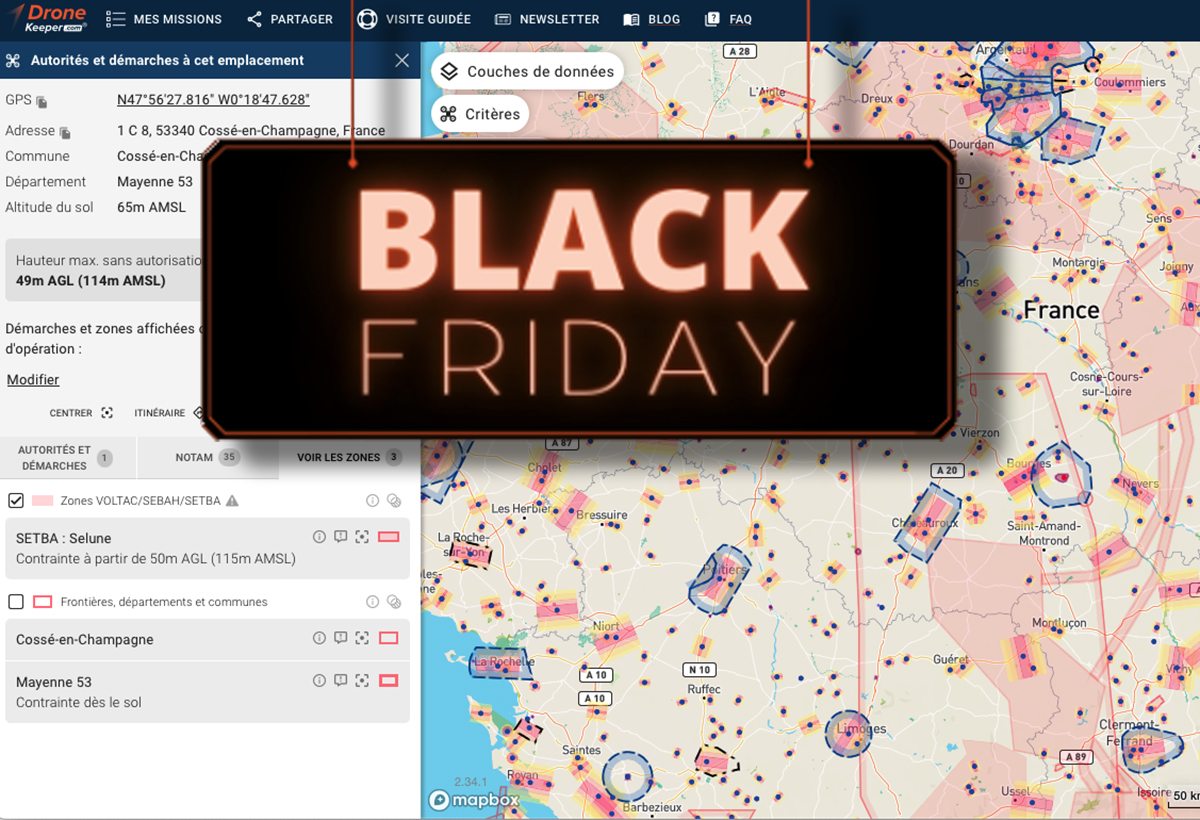
Task: Click the FAQ question-mark icon
Action: 712,19
